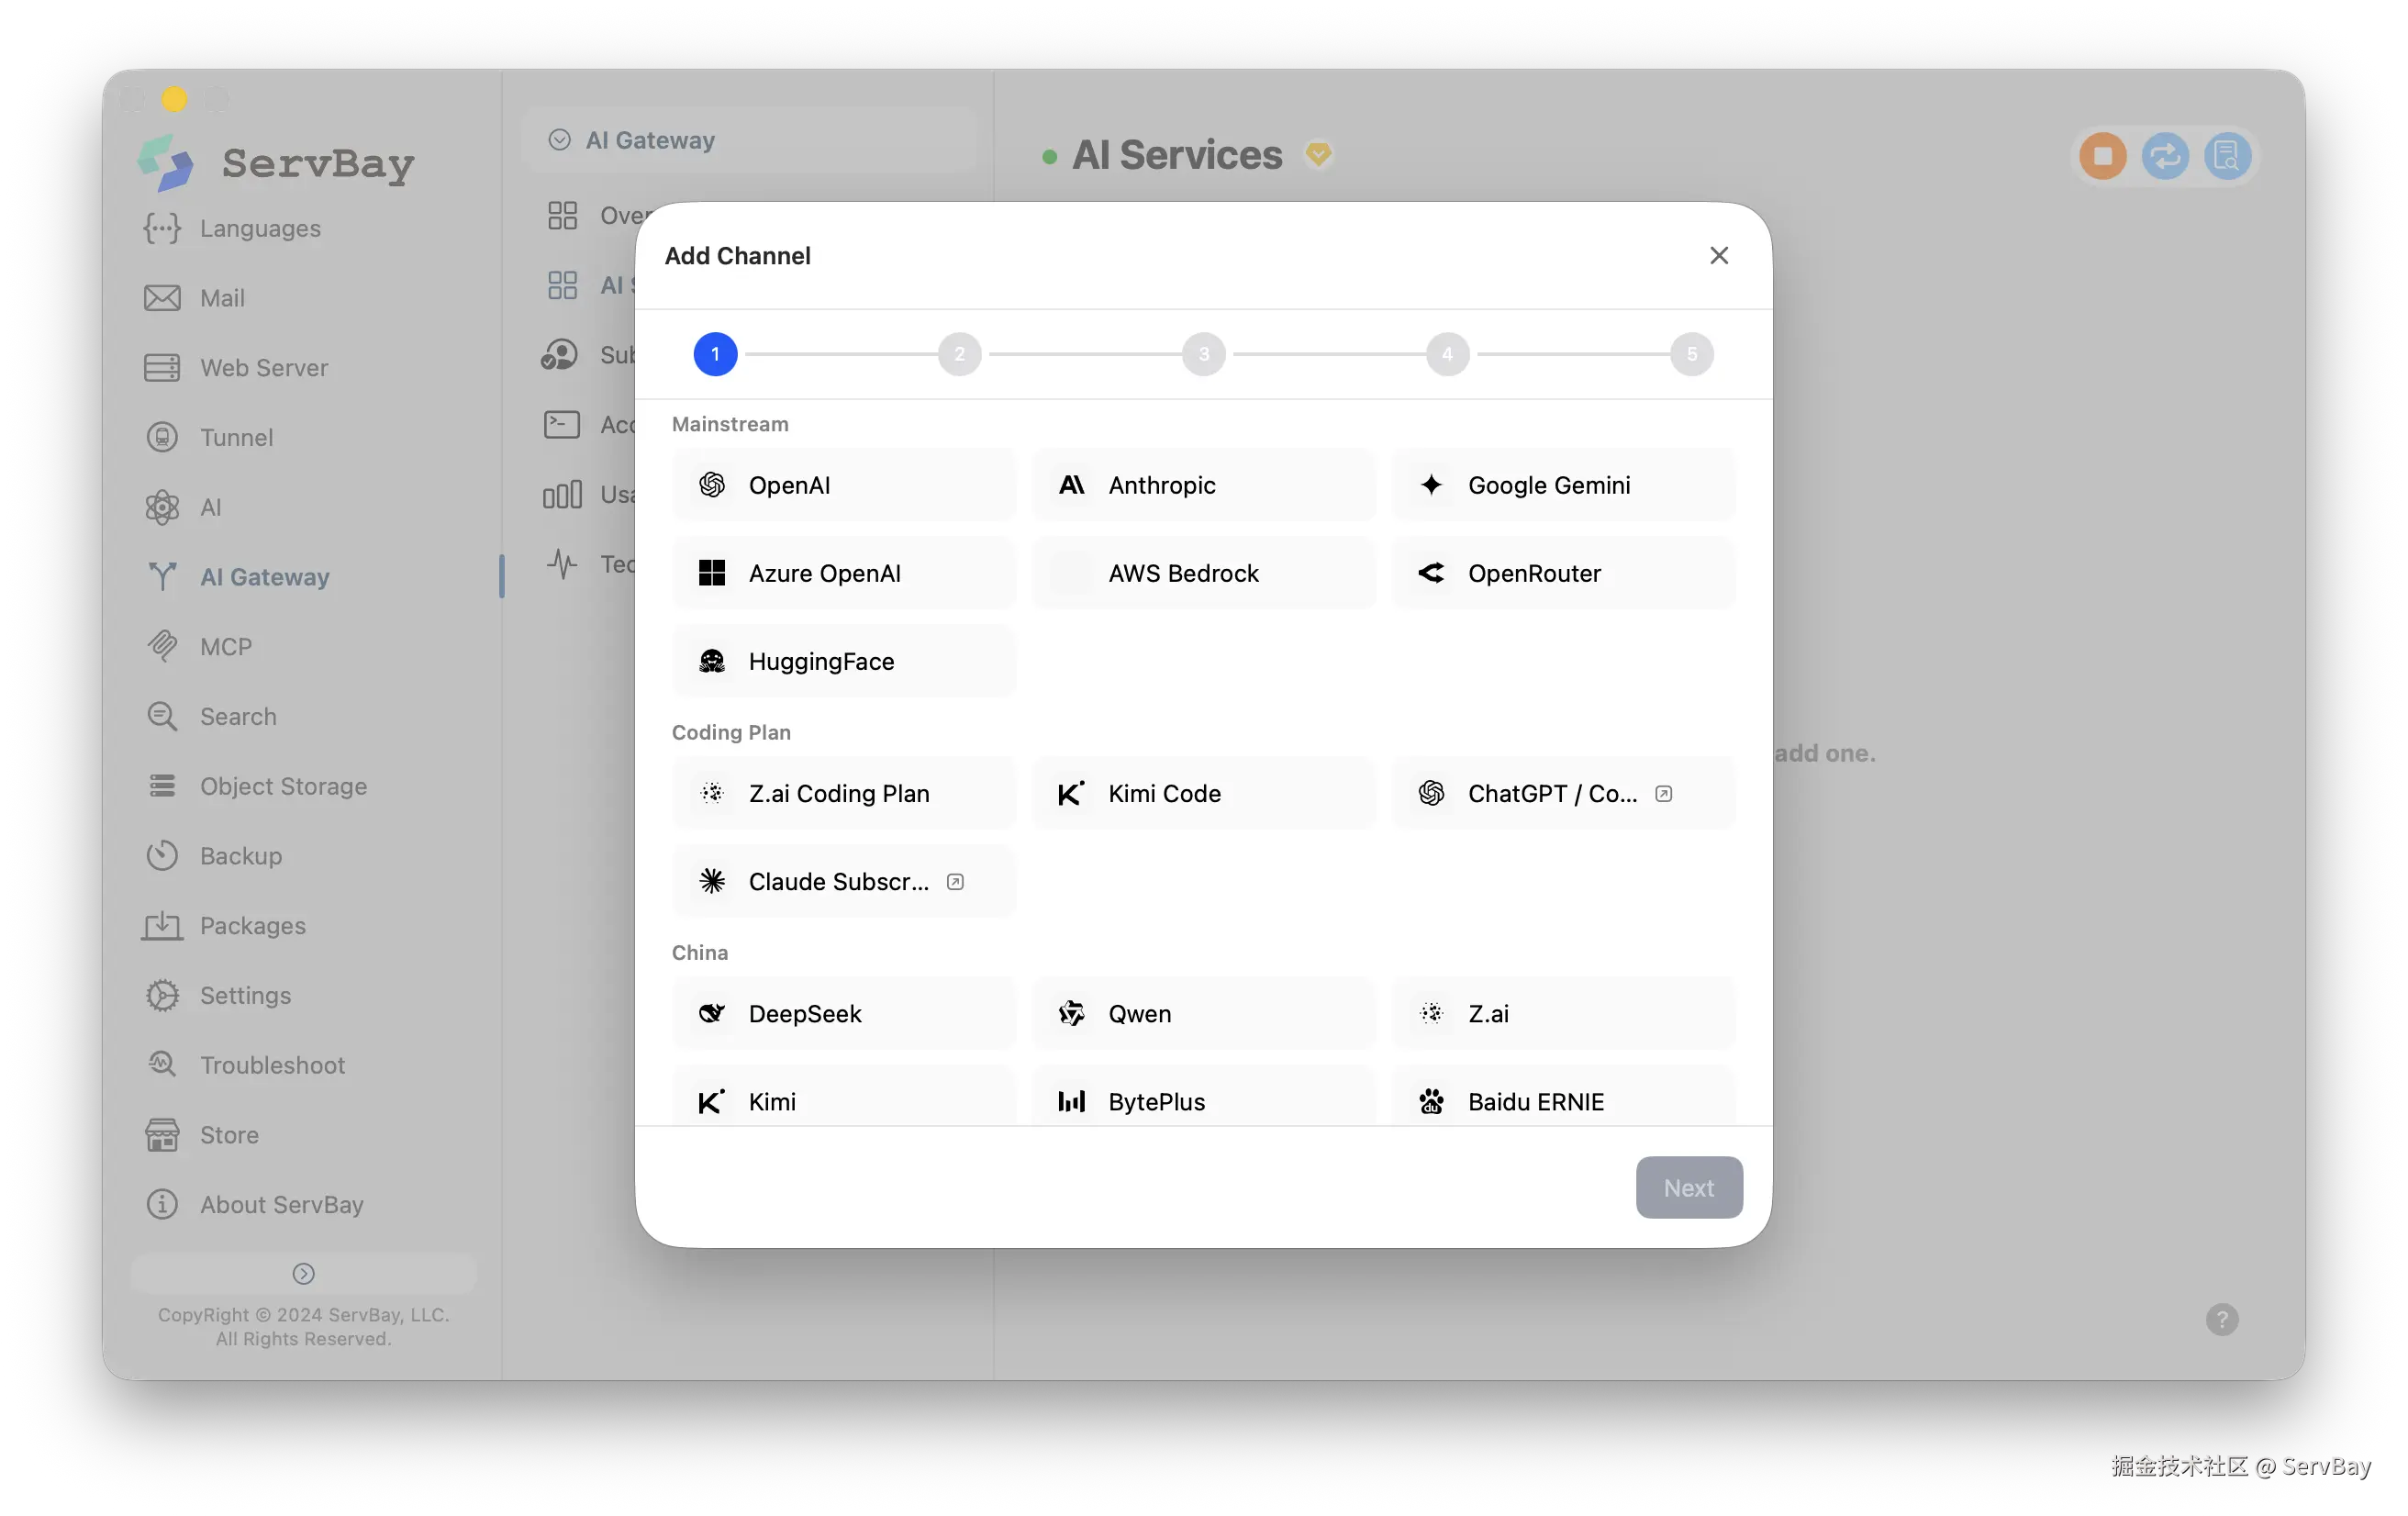
Task: Click the Backup sidebar icon
Action: [162, 856]
